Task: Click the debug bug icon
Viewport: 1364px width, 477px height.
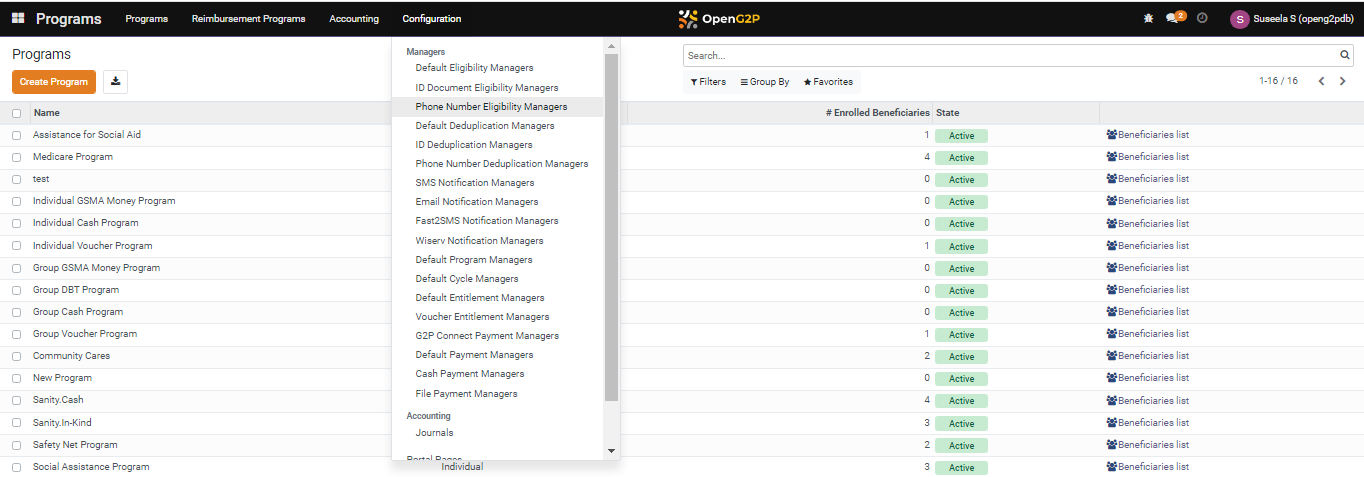Action: [1147, 19]
